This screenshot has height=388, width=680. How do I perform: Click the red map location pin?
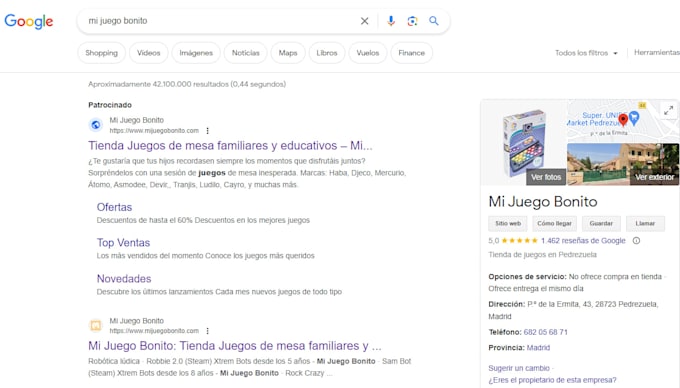pyautogui.click(x=623, y=120)
